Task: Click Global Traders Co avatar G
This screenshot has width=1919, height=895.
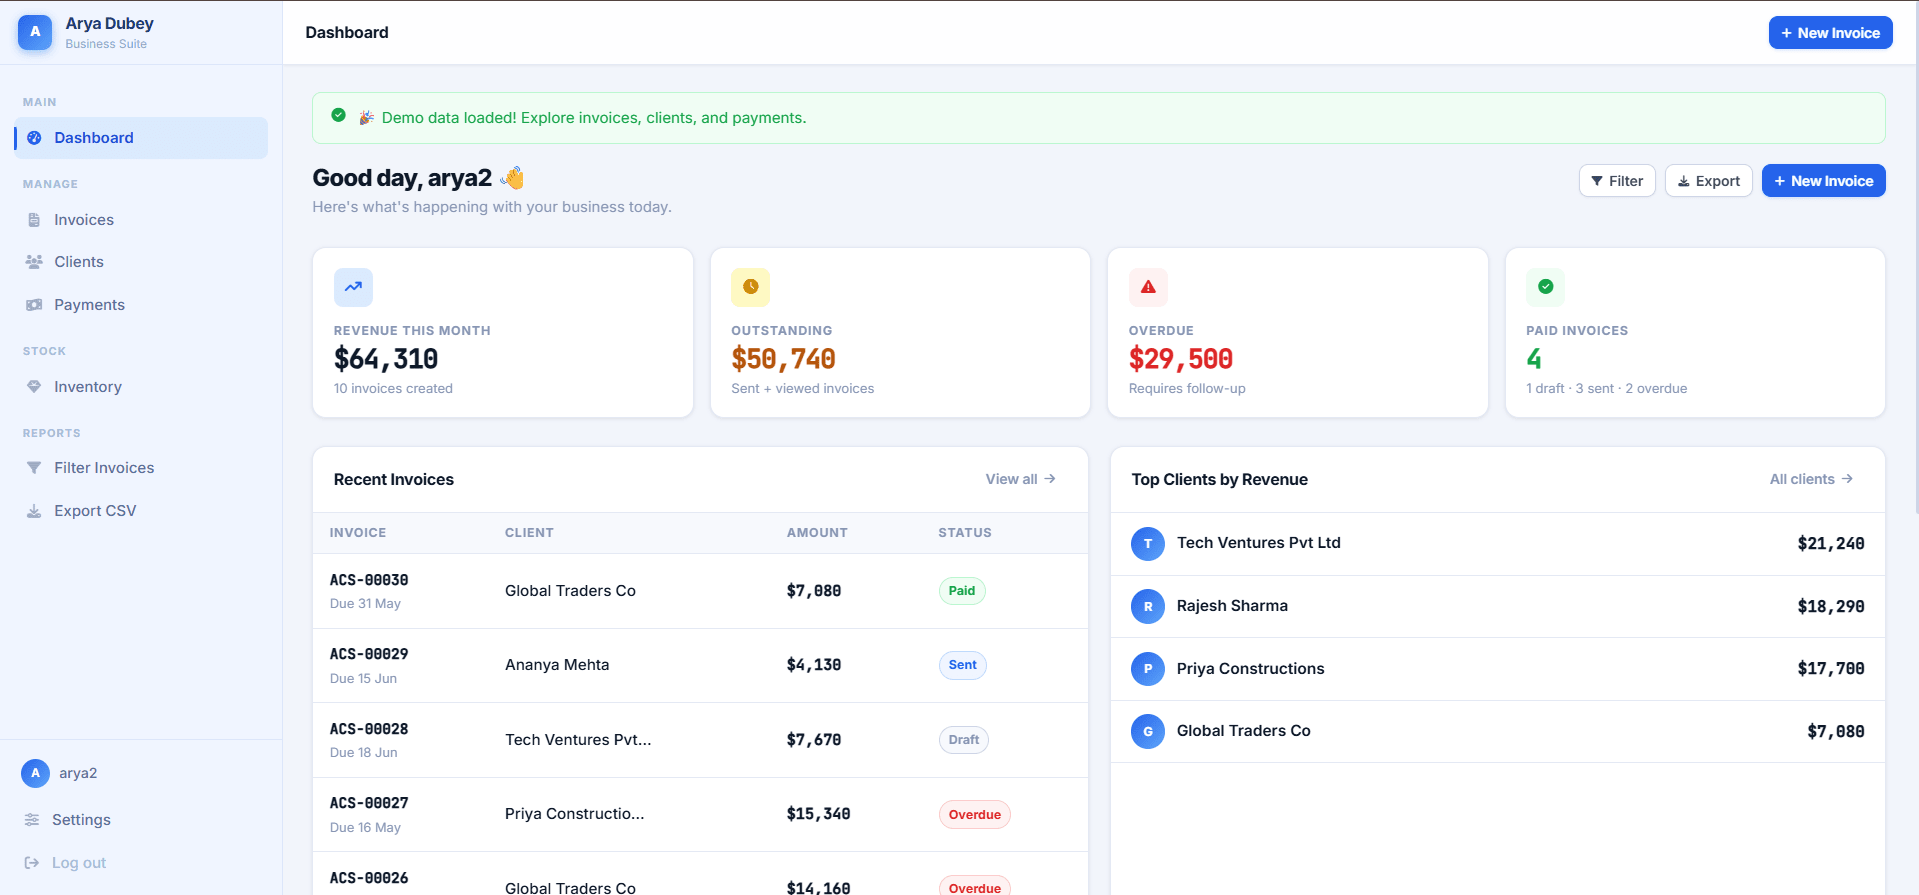Action: click(1148, 731)
